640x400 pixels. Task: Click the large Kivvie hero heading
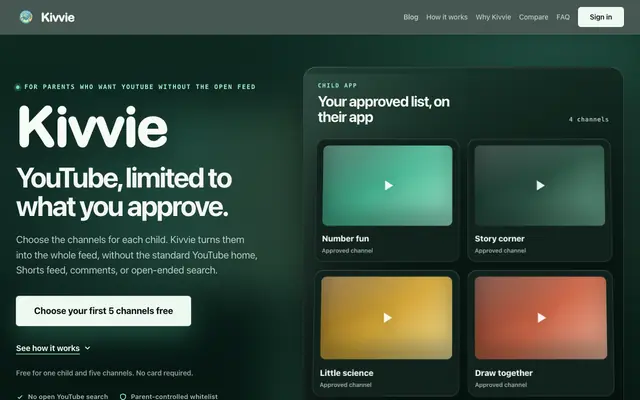92,127
